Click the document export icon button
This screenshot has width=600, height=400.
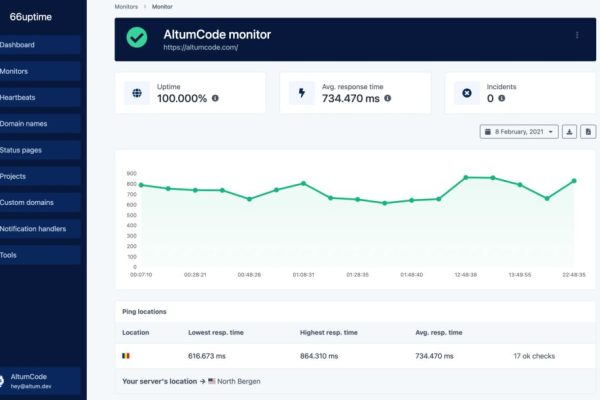point(588,132)
